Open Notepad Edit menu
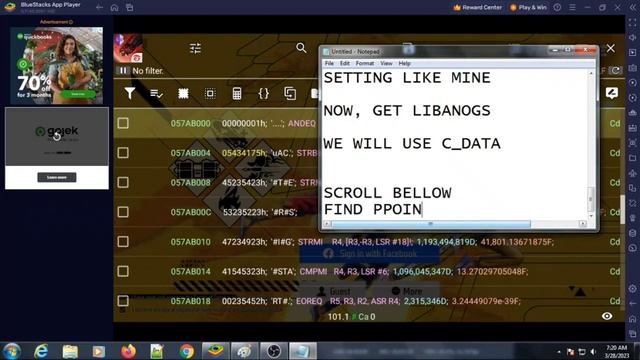 (x=345, y=63)
